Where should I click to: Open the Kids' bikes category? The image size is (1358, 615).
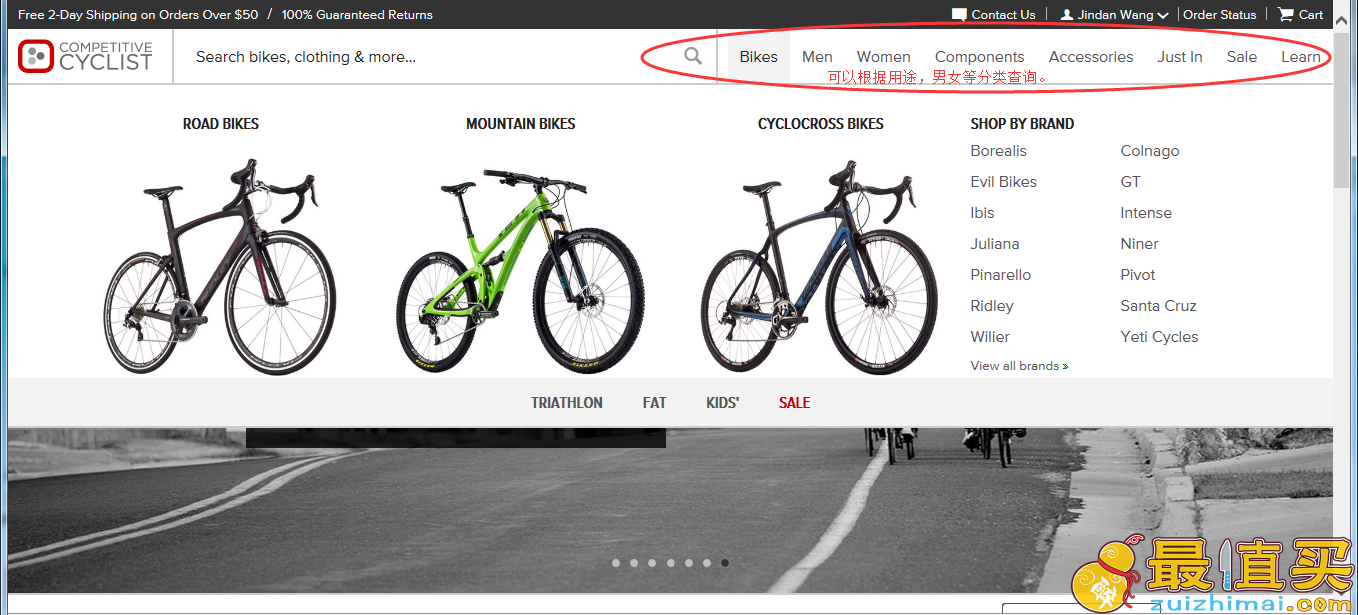click(722, 403)
